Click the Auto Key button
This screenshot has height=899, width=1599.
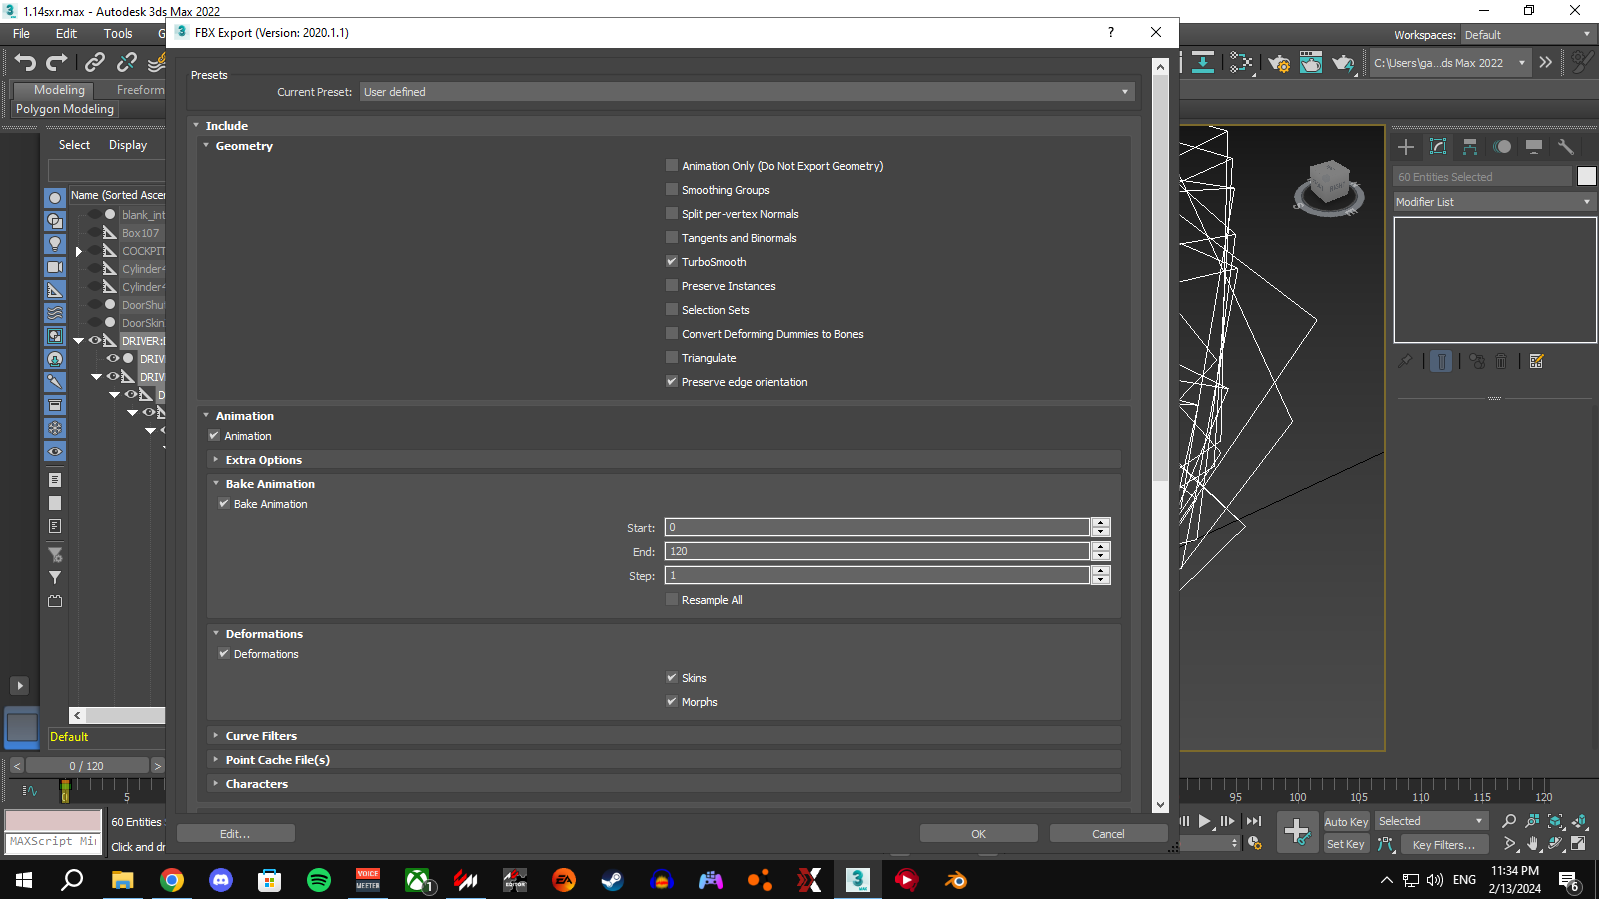(1346, 822)
